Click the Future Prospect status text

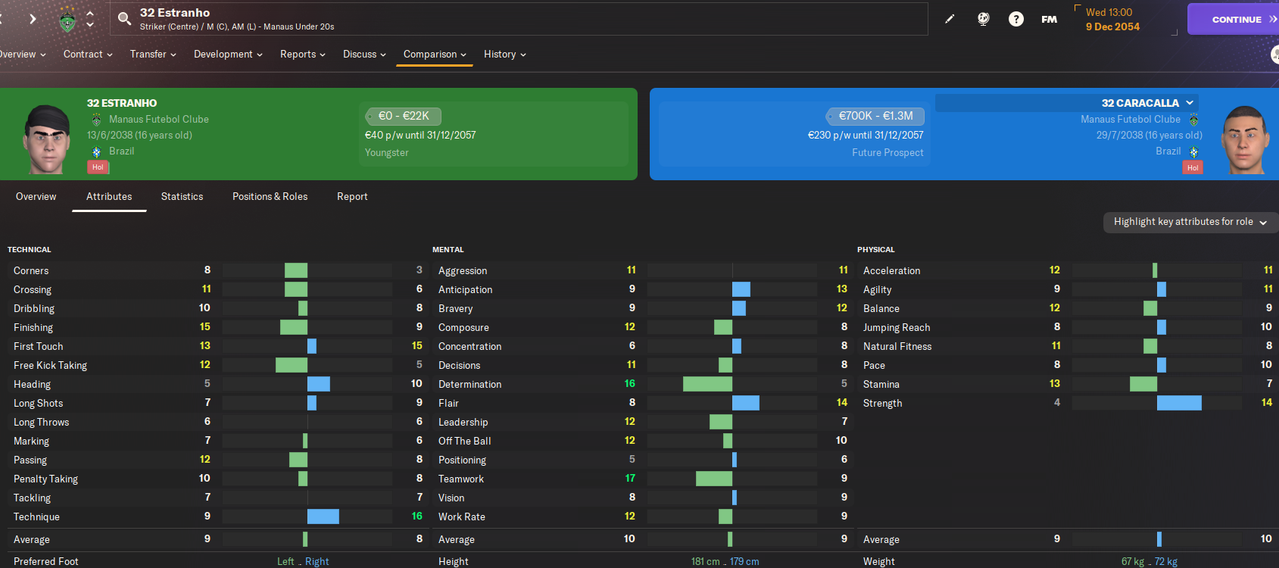(888, 153)
